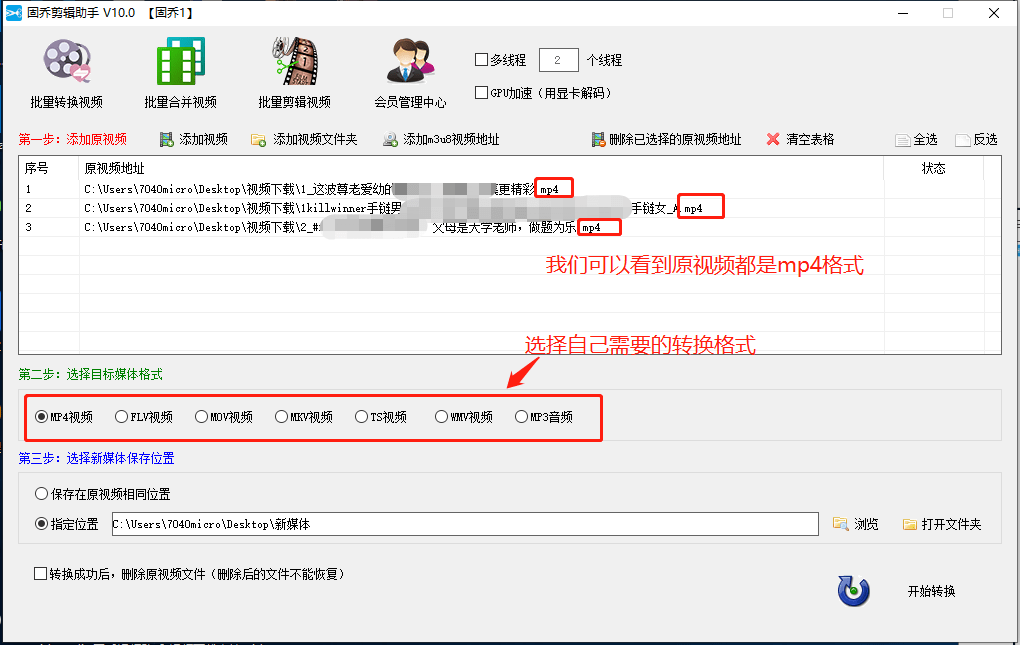Open the 会员管理中心 member center
This screenshot has width=1020, height=645.
410,72
